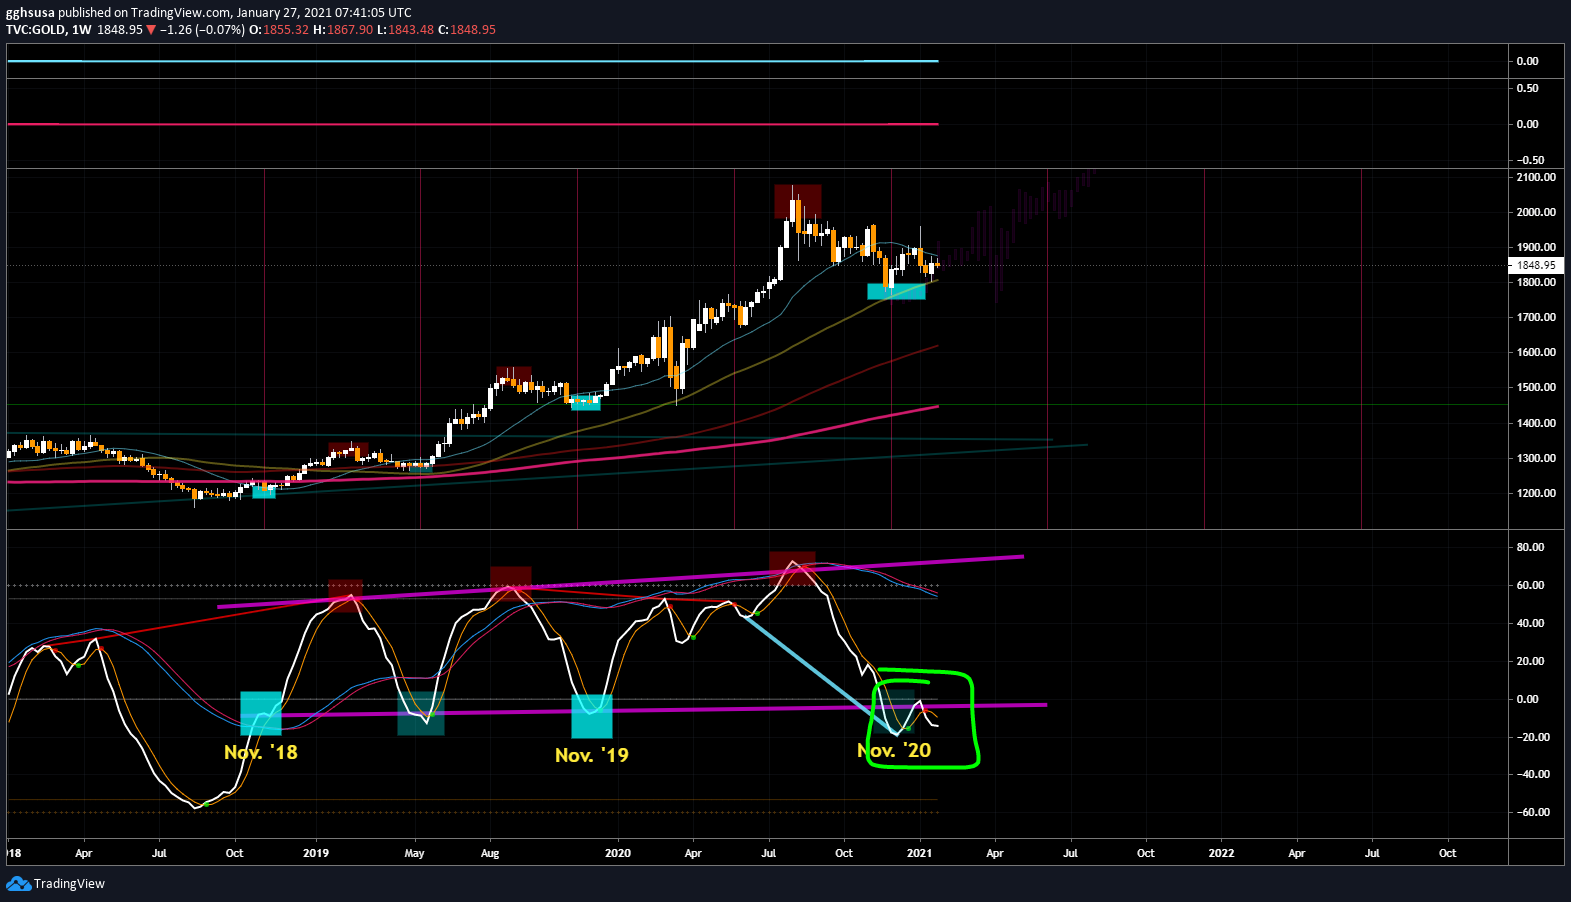Click the May label on time axis

(x=414, y=853)
